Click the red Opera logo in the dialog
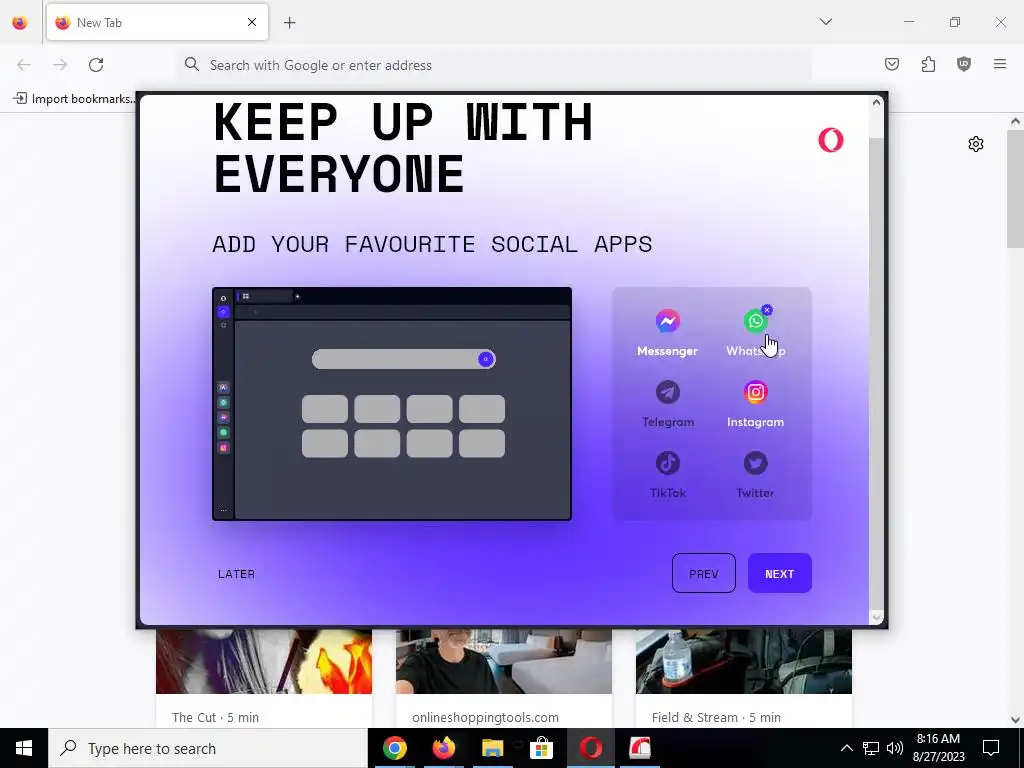This screenshot has width=1024, height=768. (831, 140)
